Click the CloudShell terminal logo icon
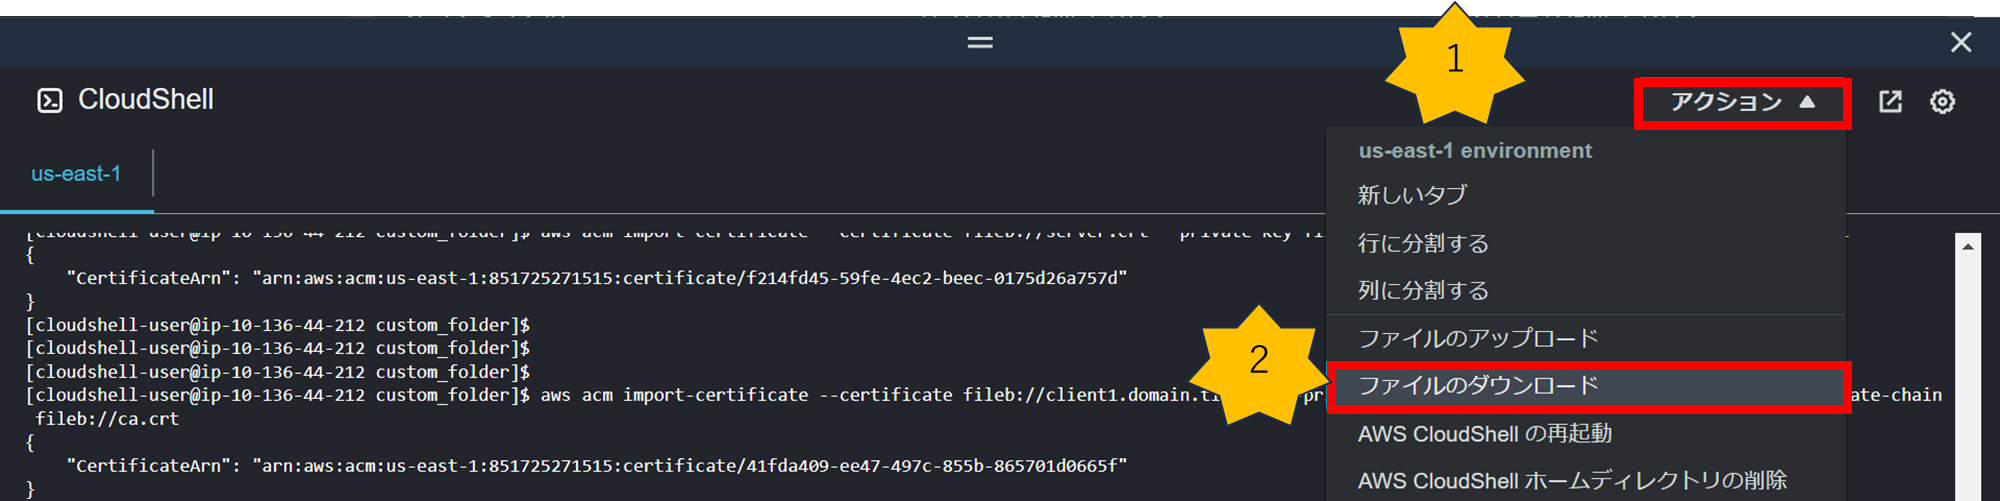This screenshot has width=2000, height=501. point(50,100)
